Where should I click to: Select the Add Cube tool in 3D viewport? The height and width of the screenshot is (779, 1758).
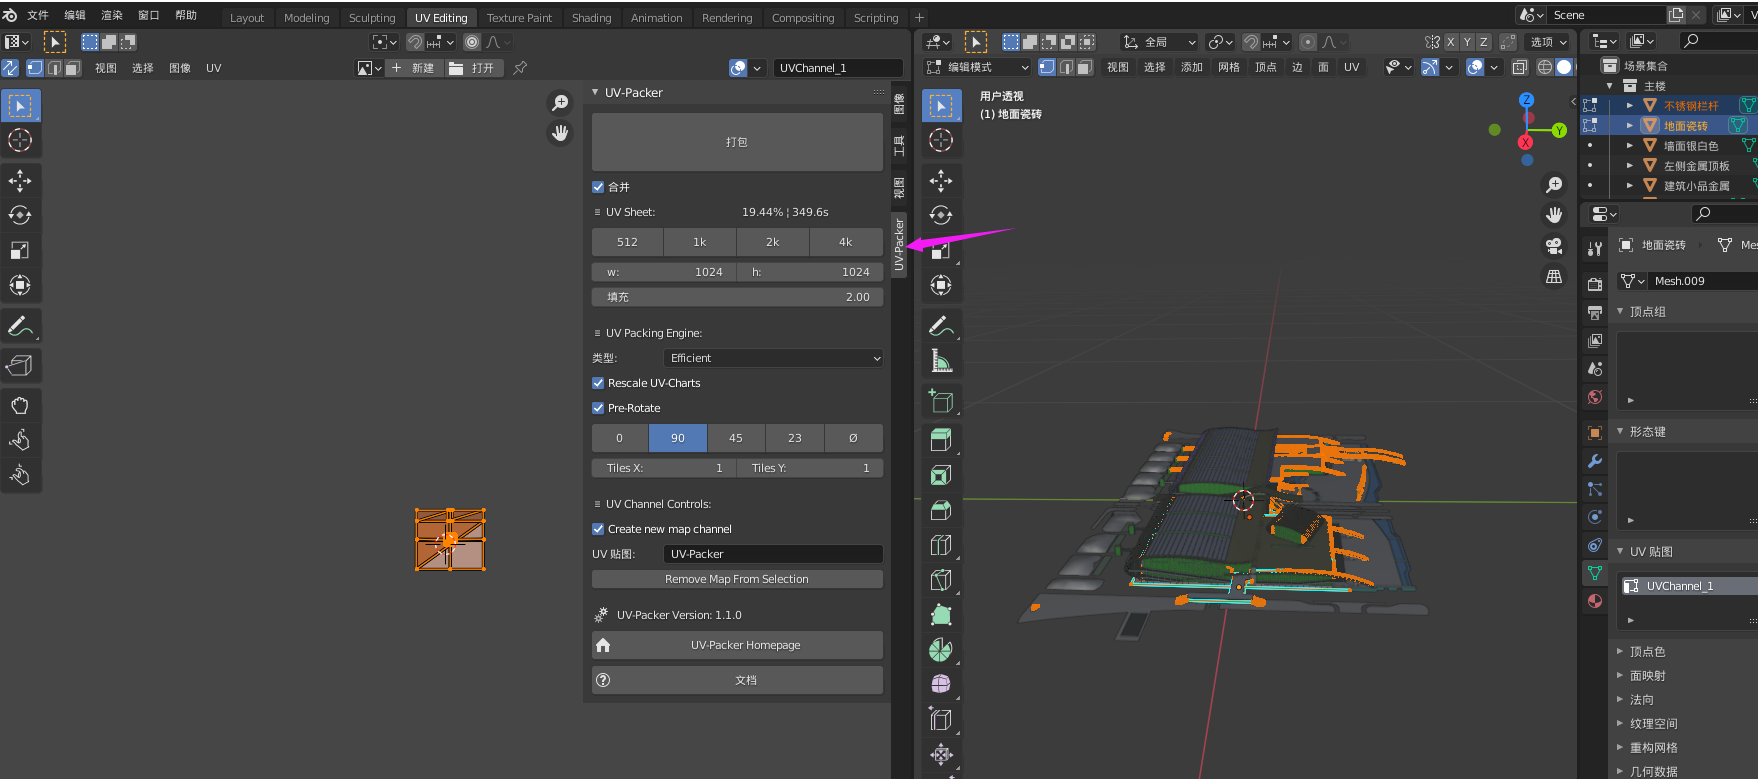[x=941, y=401]
